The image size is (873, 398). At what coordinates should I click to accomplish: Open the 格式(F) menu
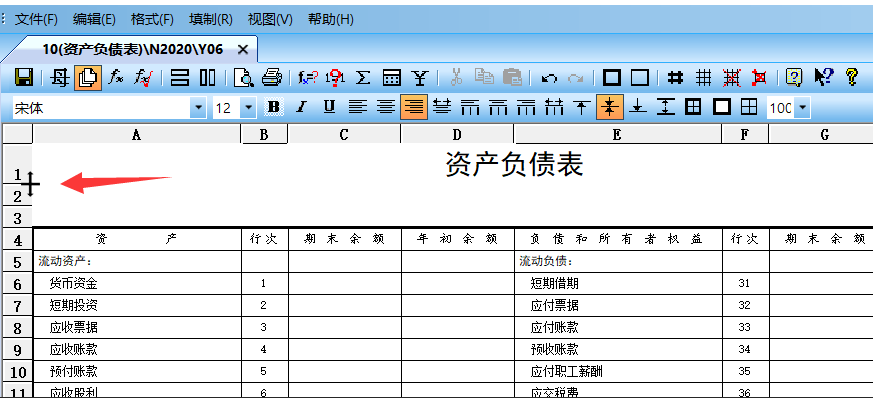pyautogui.click(x=153, y=19)
